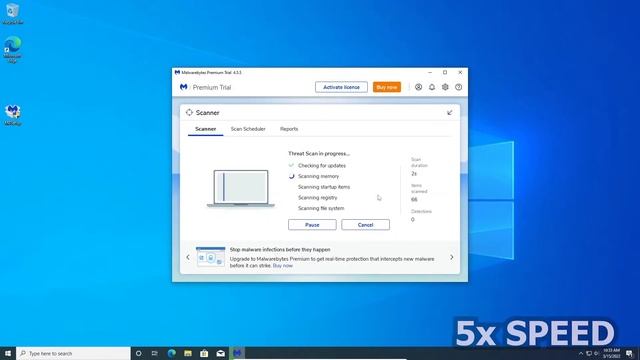Click the volume icon in the system tray
The height and width of the screenshot is (360, 640).
(x=596, y=353)
